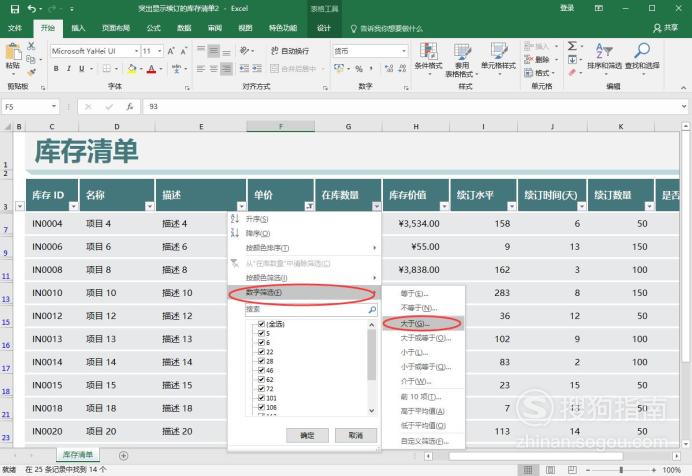692x476 pixels.
Task: Click the zoom slider handle
Action: (621, 470)
